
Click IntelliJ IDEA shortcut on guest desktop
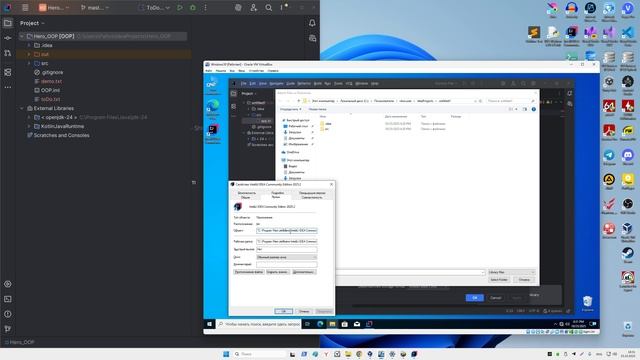tap(213, 134)
